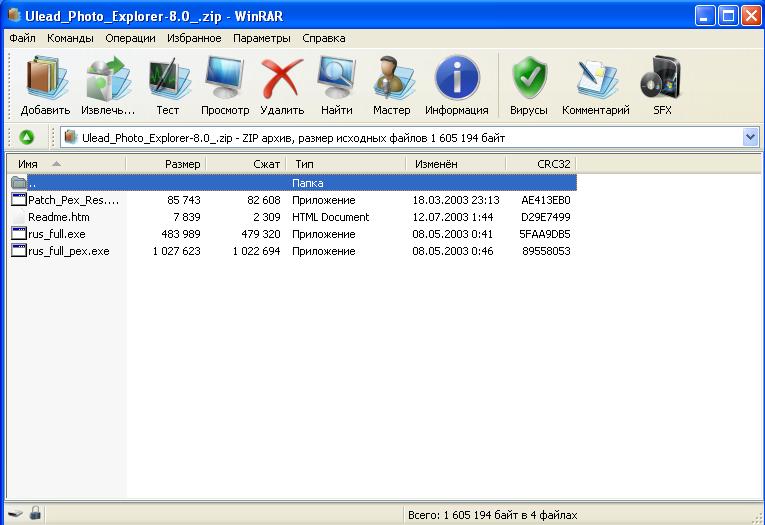Open the Избранное menu
The image size is (765, 525).
(194, 38)
